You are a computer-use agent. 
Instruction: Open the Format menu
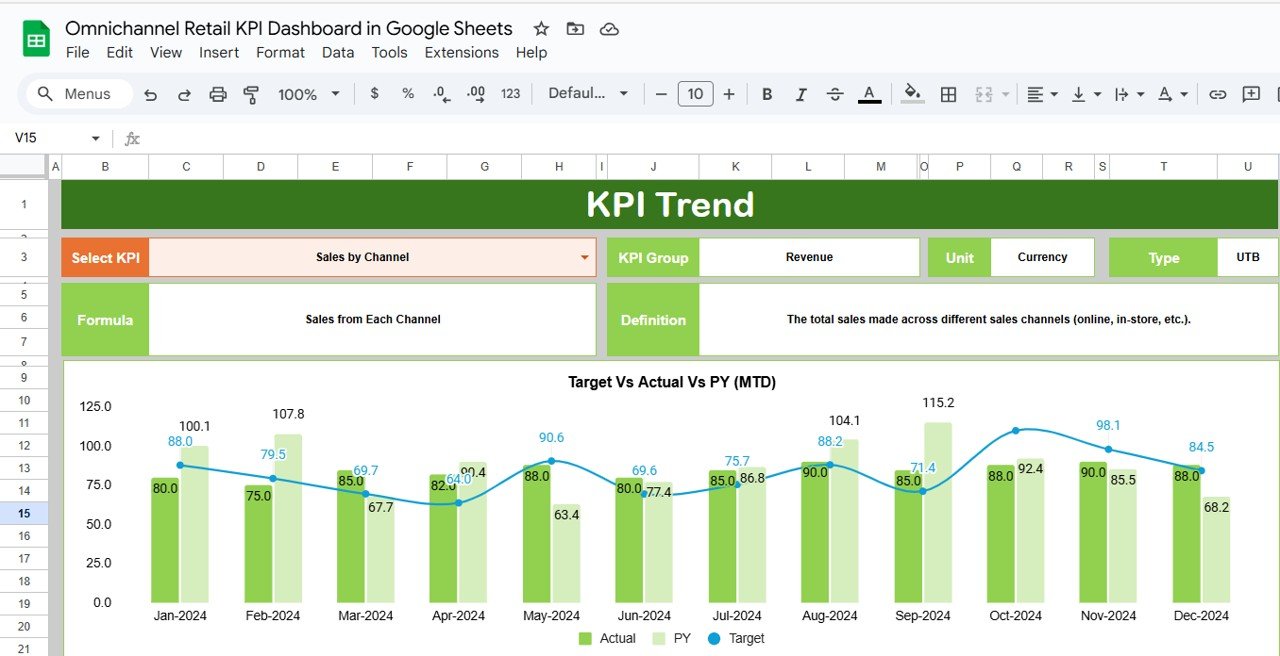click(x=280, y=52)
